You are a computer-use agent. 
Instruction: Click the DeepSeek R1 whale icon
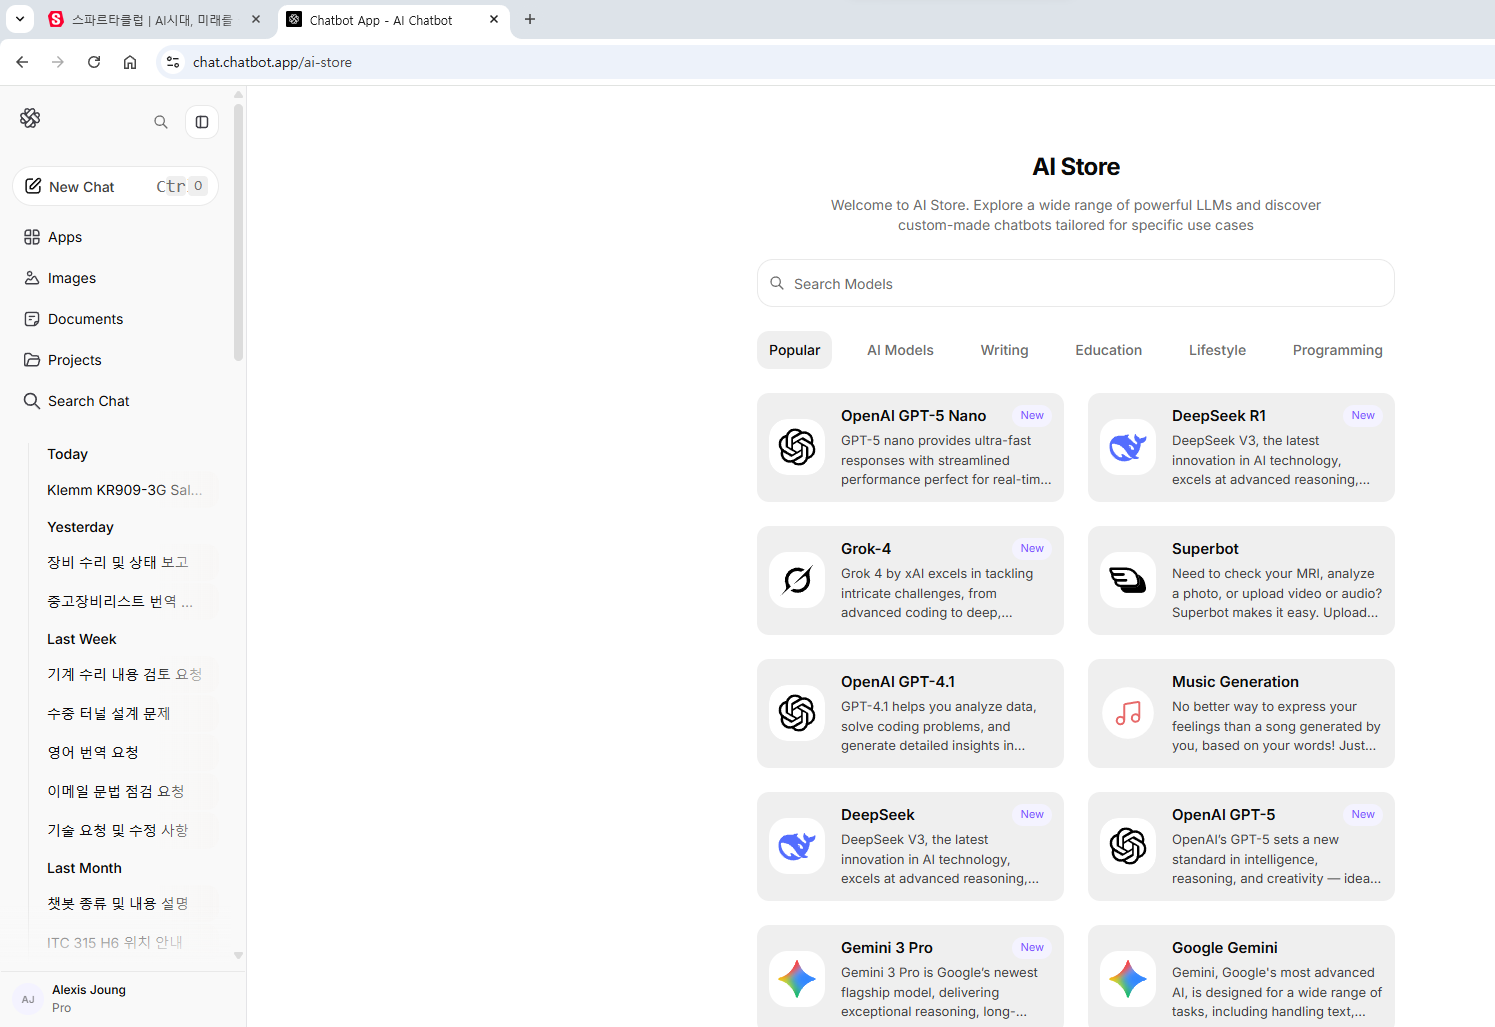pyautogui.click(x=1128, y=447)
